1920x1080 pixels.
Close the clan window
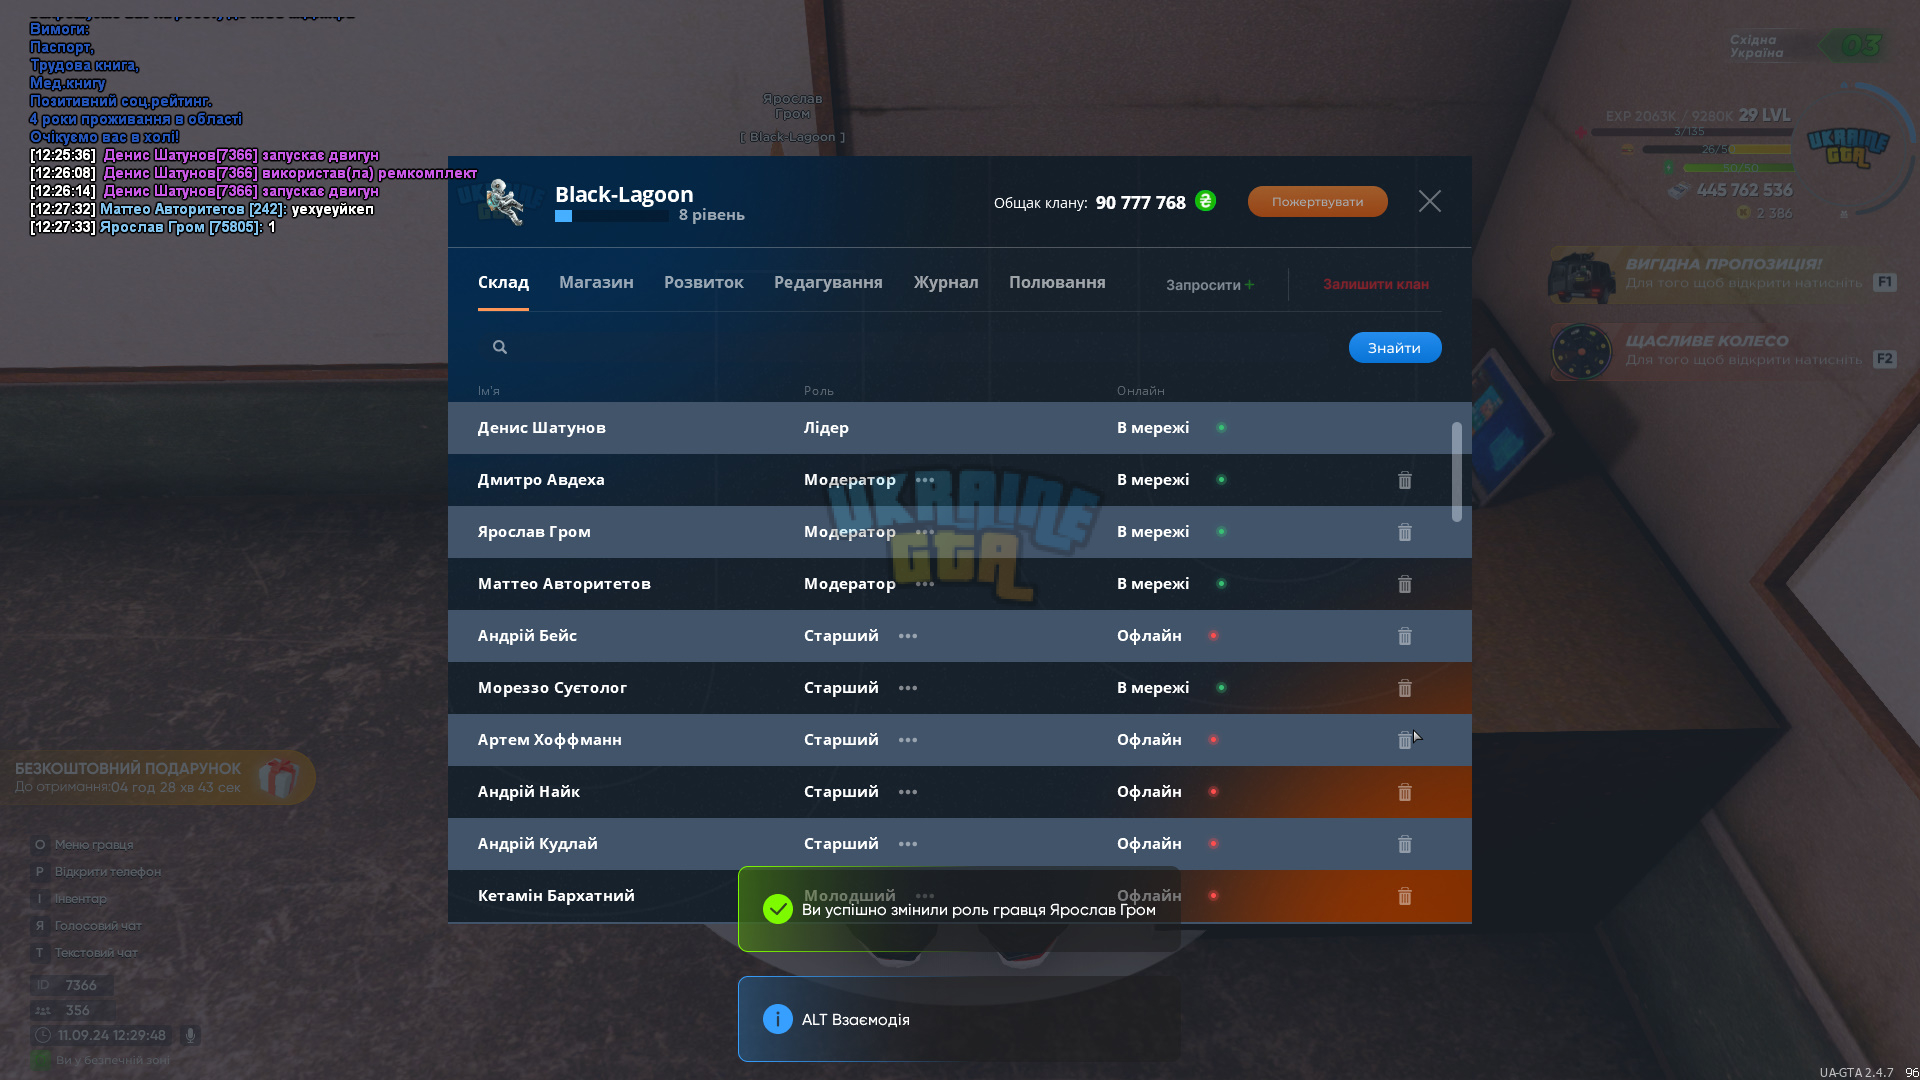(1430, 201)
